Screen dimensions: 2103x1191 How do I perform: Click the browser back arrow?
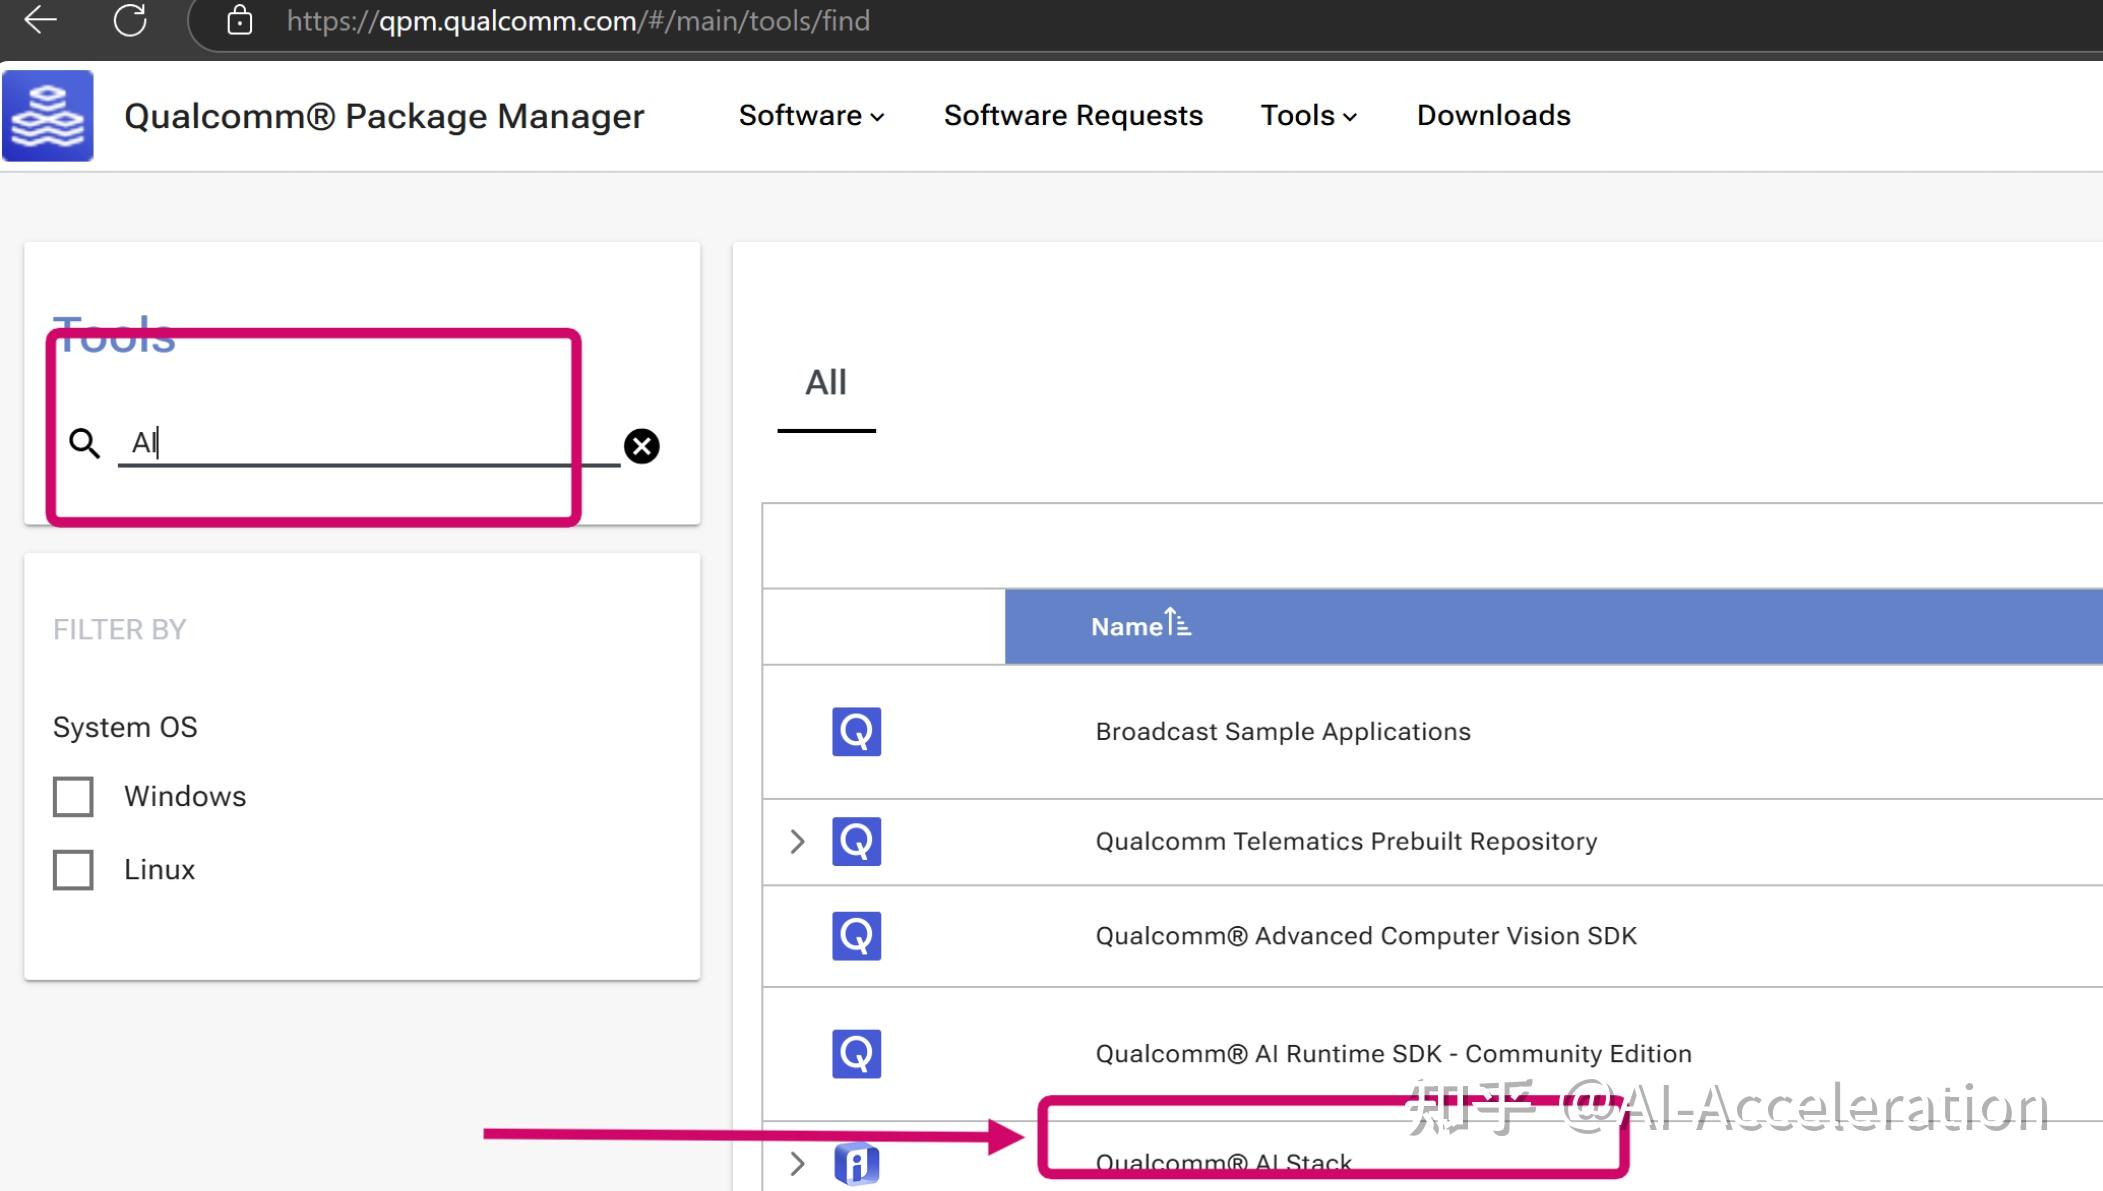pos(40,20)
